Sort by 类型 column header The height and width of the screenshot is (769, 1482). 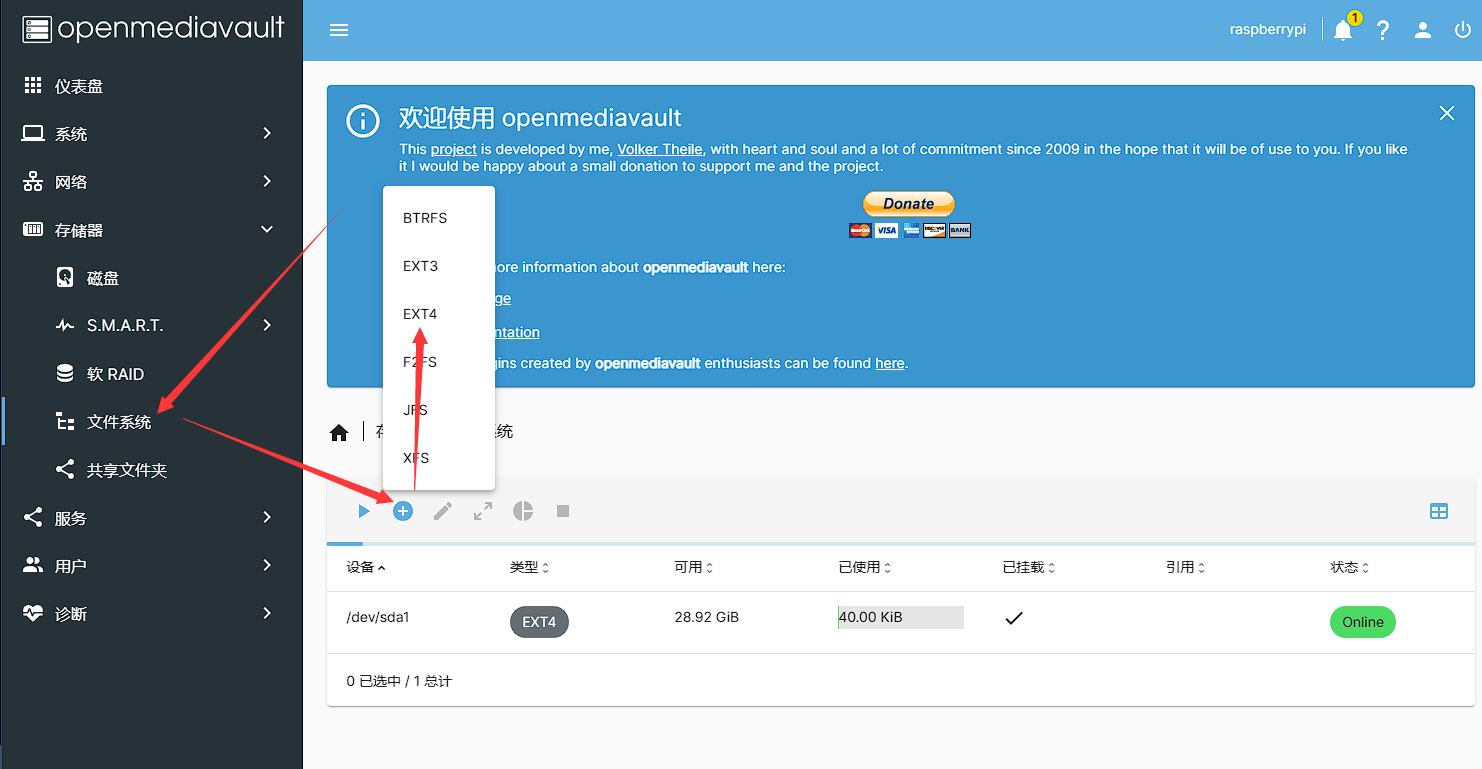point(530,567)
